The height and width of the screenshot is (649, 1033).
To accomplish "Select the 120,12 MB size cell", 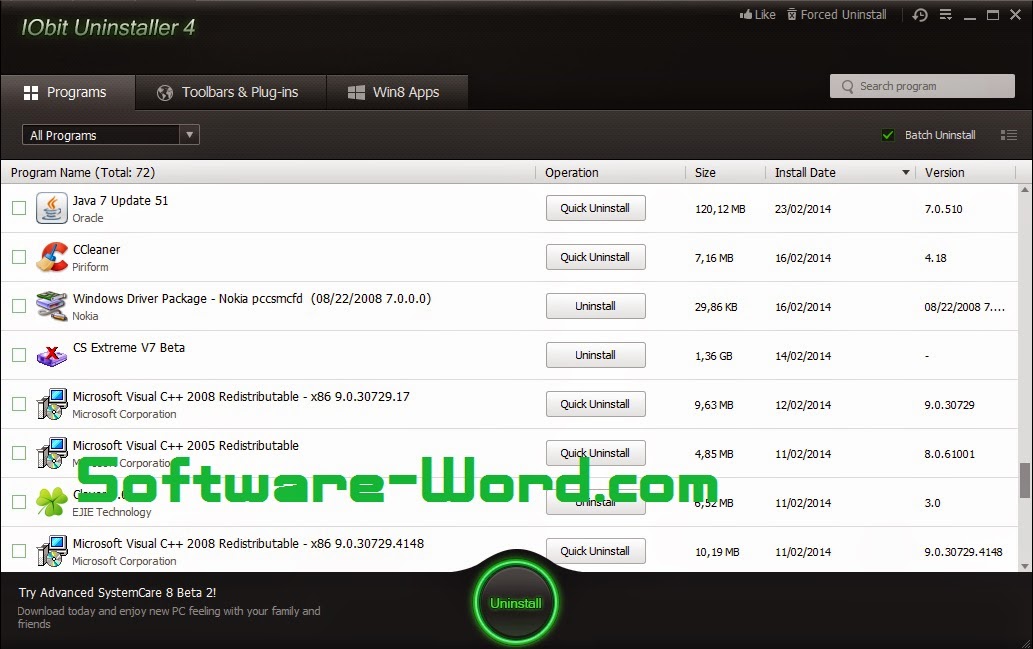I will pos(720,209).
